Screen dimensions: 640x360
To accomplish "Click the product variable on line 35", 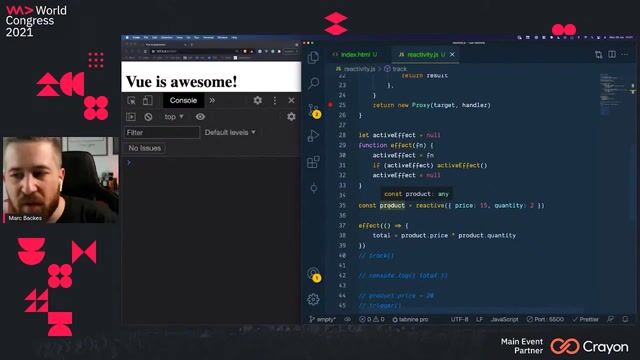I will point(392,205).
